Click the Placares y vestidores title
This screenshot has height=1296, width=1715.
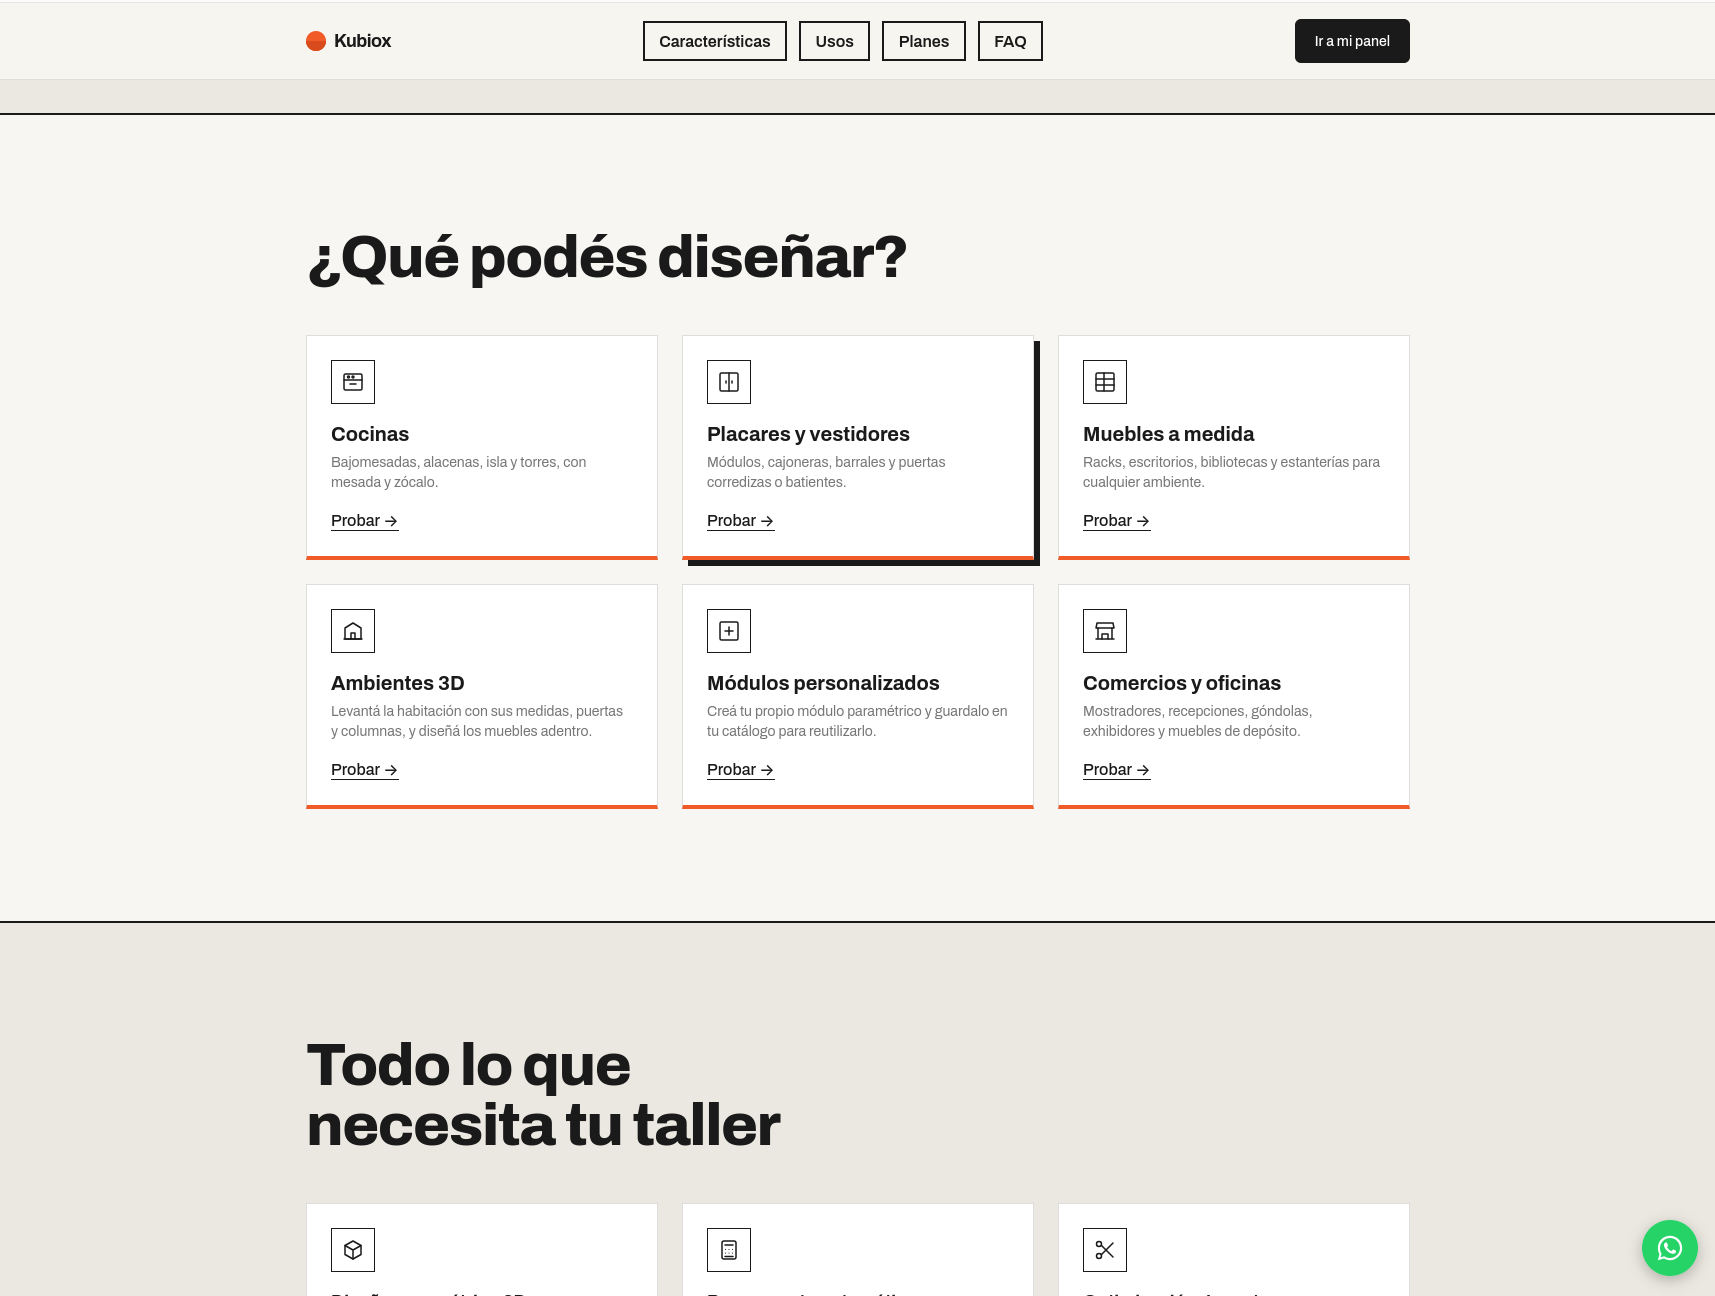click(808, 434)
